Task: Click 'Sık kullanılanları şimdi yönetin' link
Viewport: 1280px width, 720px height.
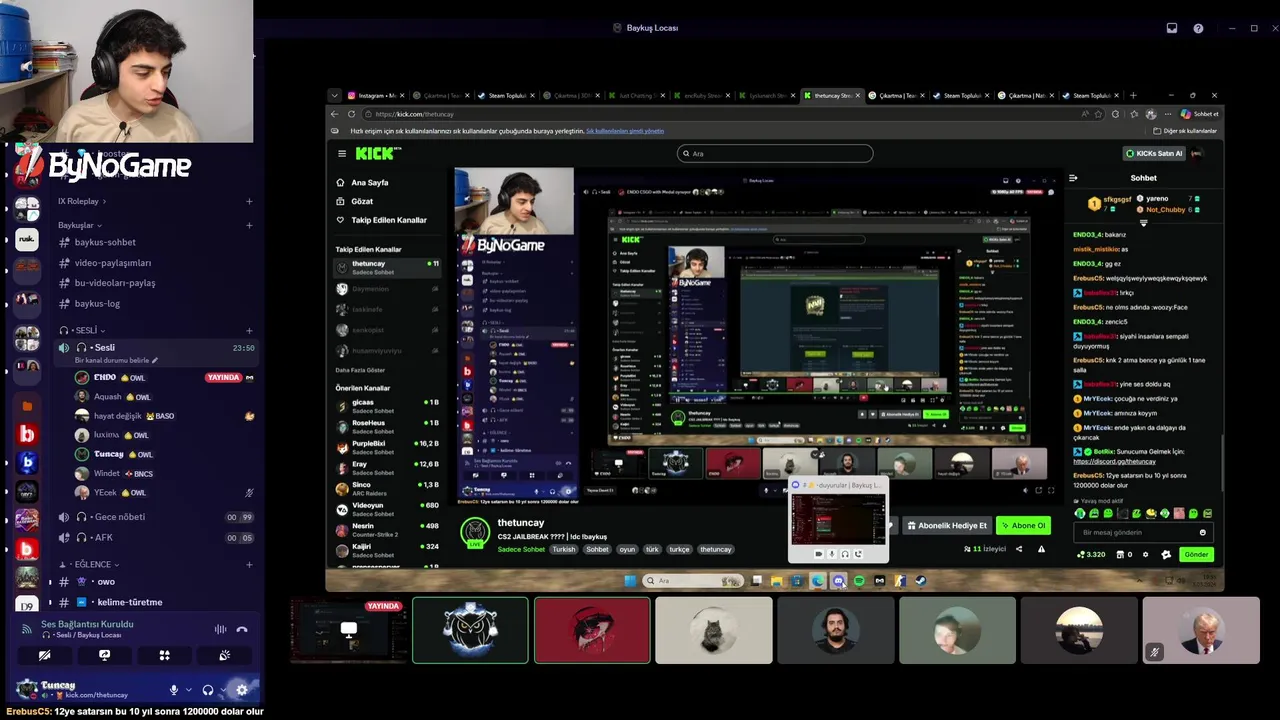Action: coord(625,131)
